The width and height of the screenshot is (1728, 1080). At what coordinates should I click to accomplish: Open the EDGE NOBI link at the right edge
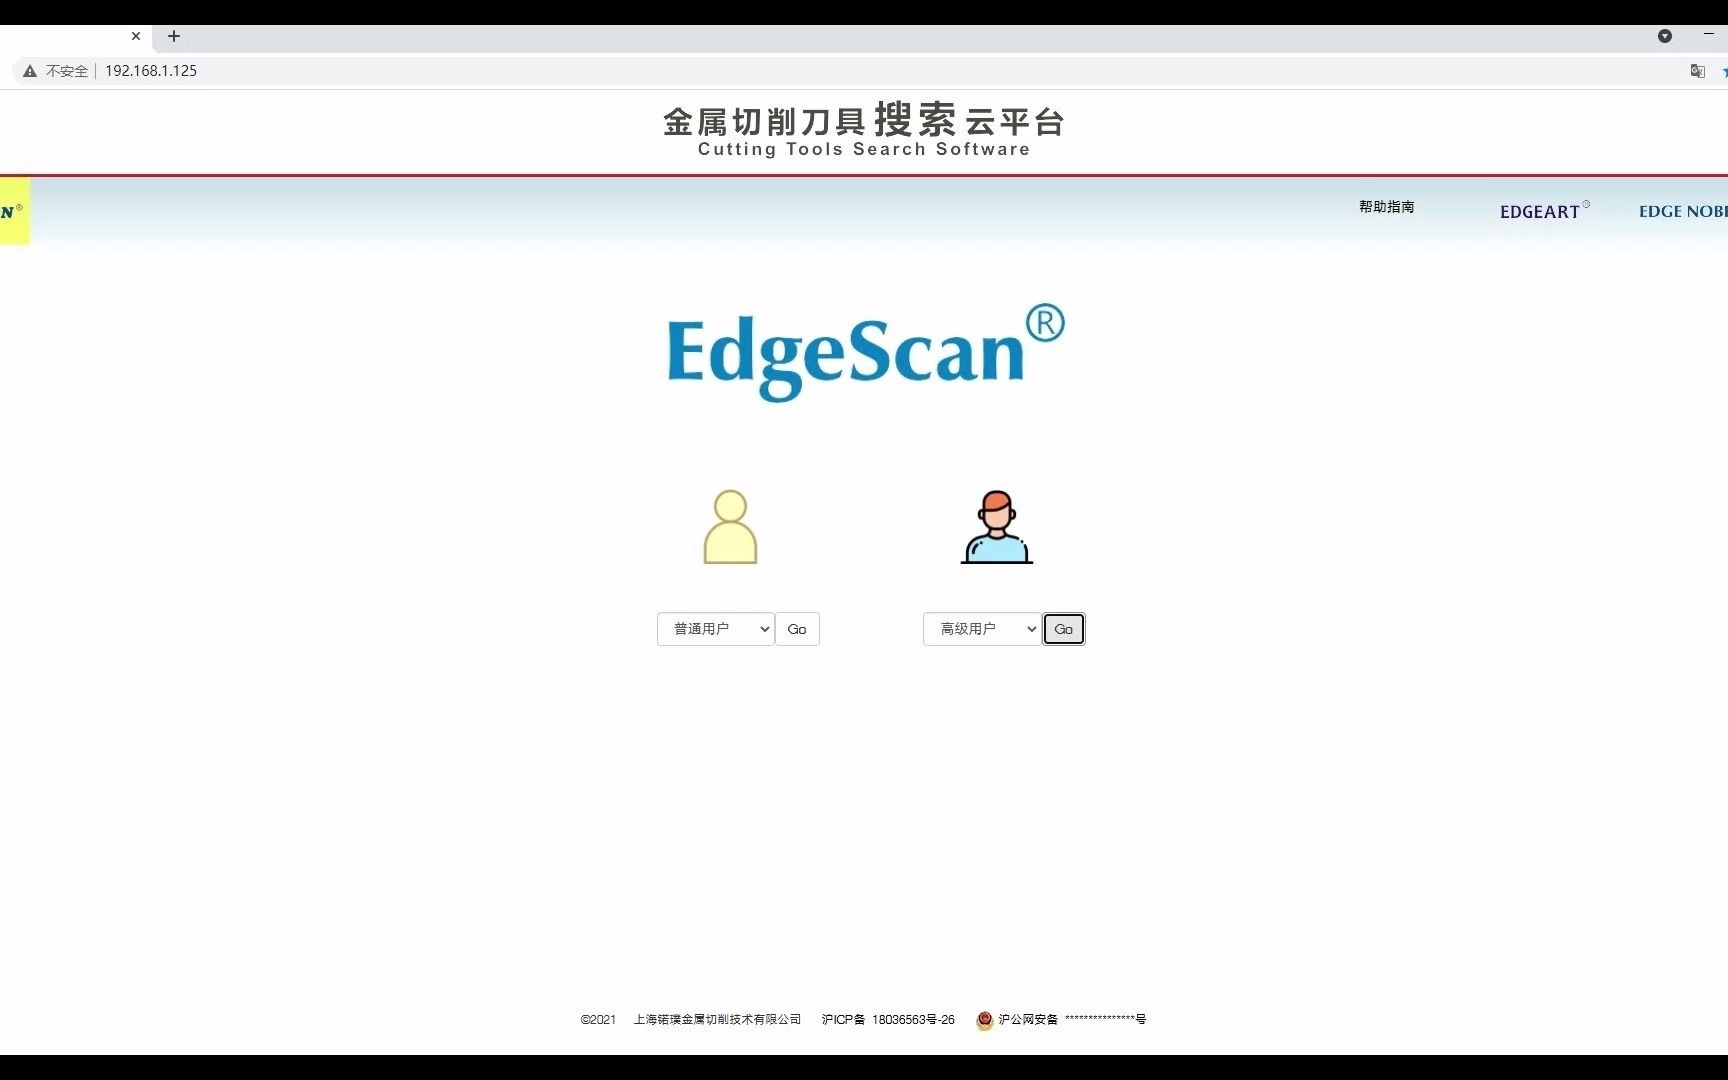point(1683,211)
